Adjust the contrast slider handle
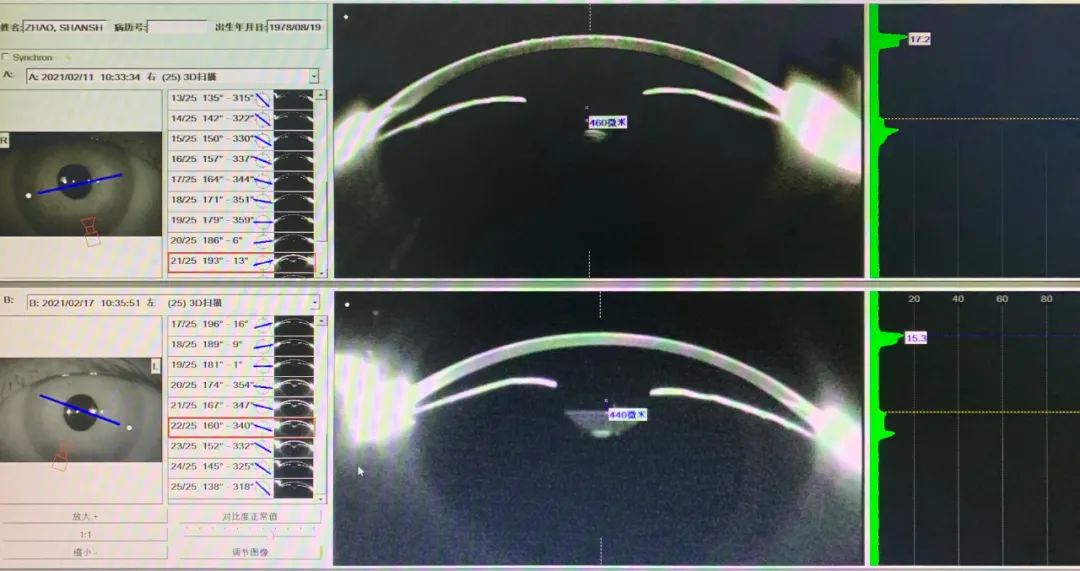 coord(272,535)
